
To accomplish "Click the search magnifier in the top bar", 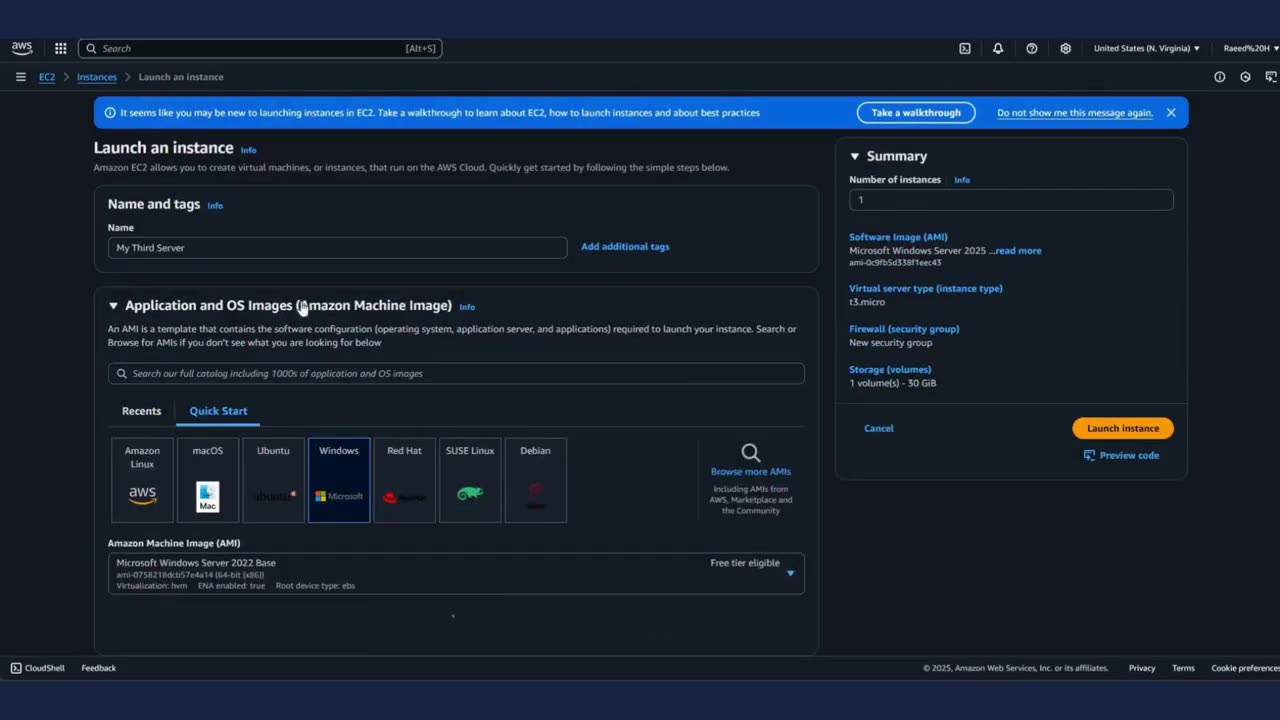I will click(91, 48).
